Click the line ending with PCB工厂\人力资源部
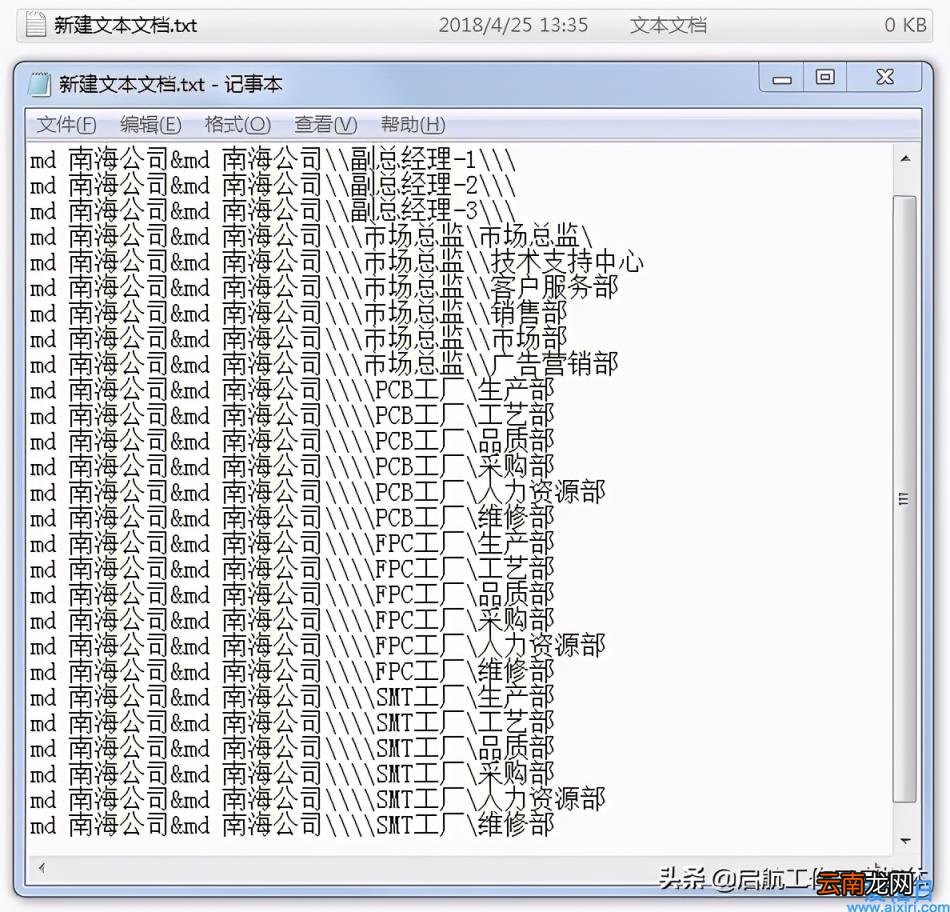 [x=318, y=493]
